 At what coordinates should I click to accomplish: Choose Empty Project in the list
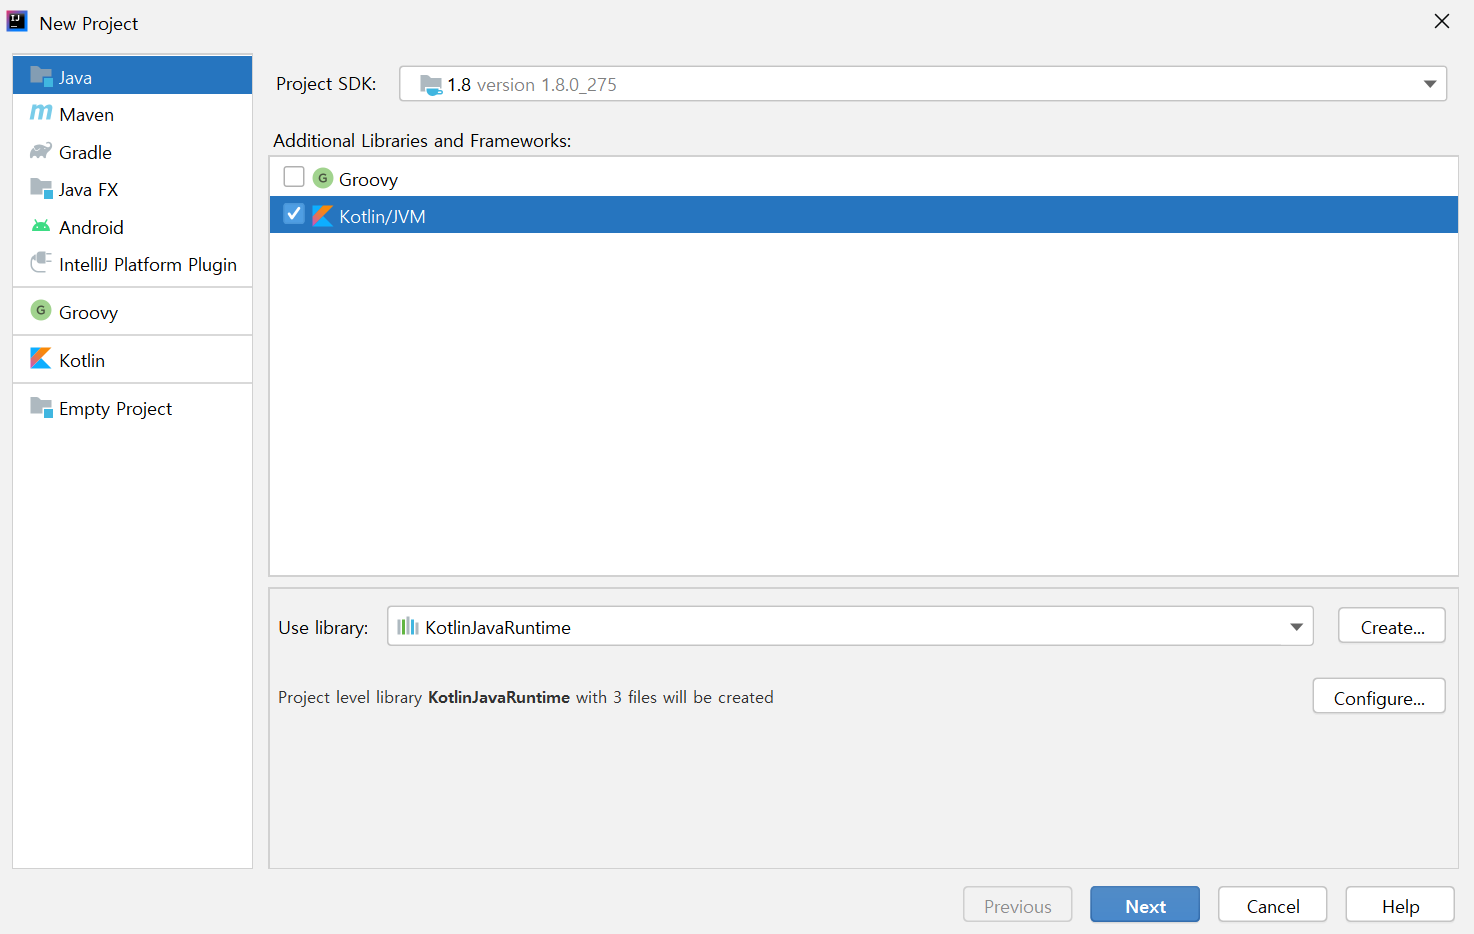pyautogui.click(x=132, y=408)
